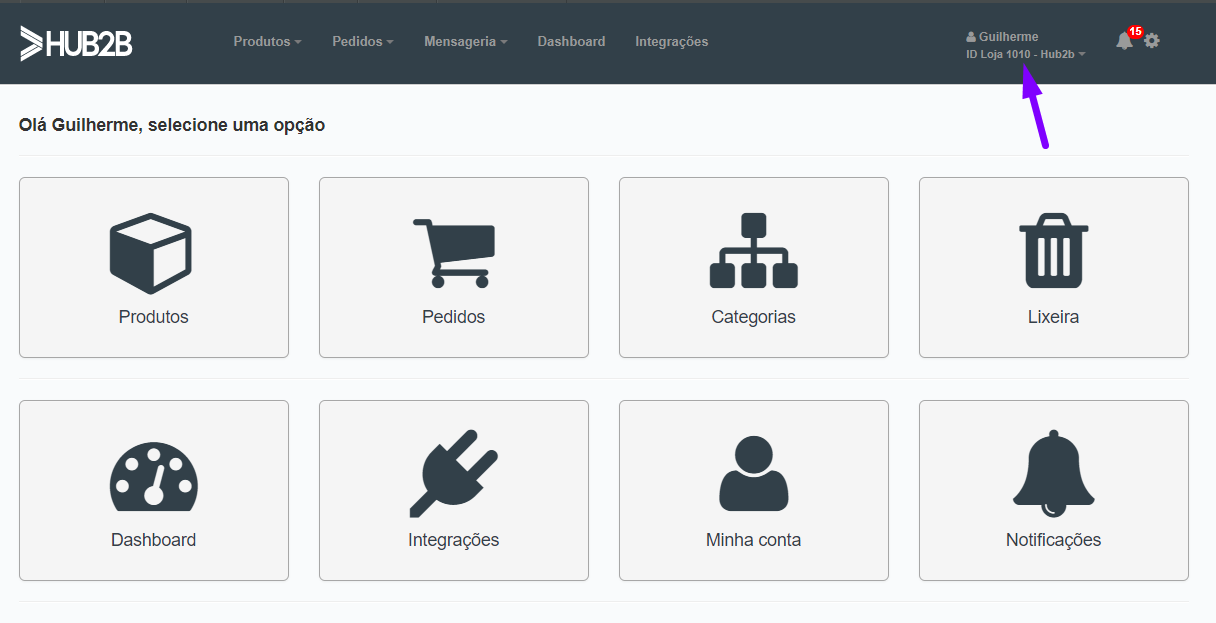Click the Minha conta tile label
Image resolution: width=1216 pixels, height=623 pixels.
754,540
